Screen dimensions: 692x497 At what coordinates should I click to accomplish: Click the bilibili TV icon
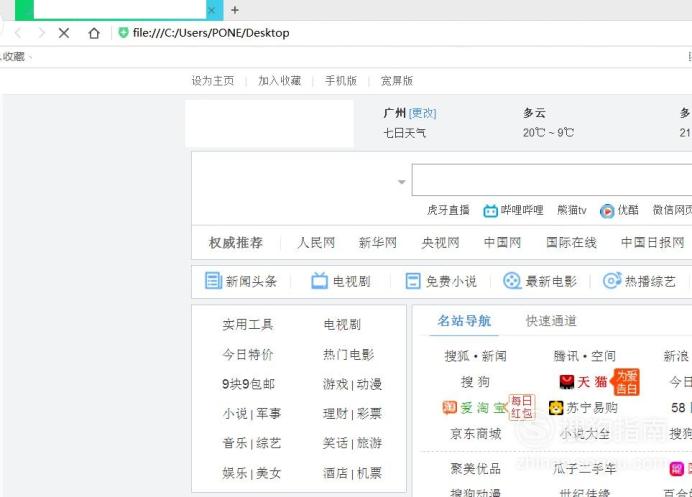point(490,211)
